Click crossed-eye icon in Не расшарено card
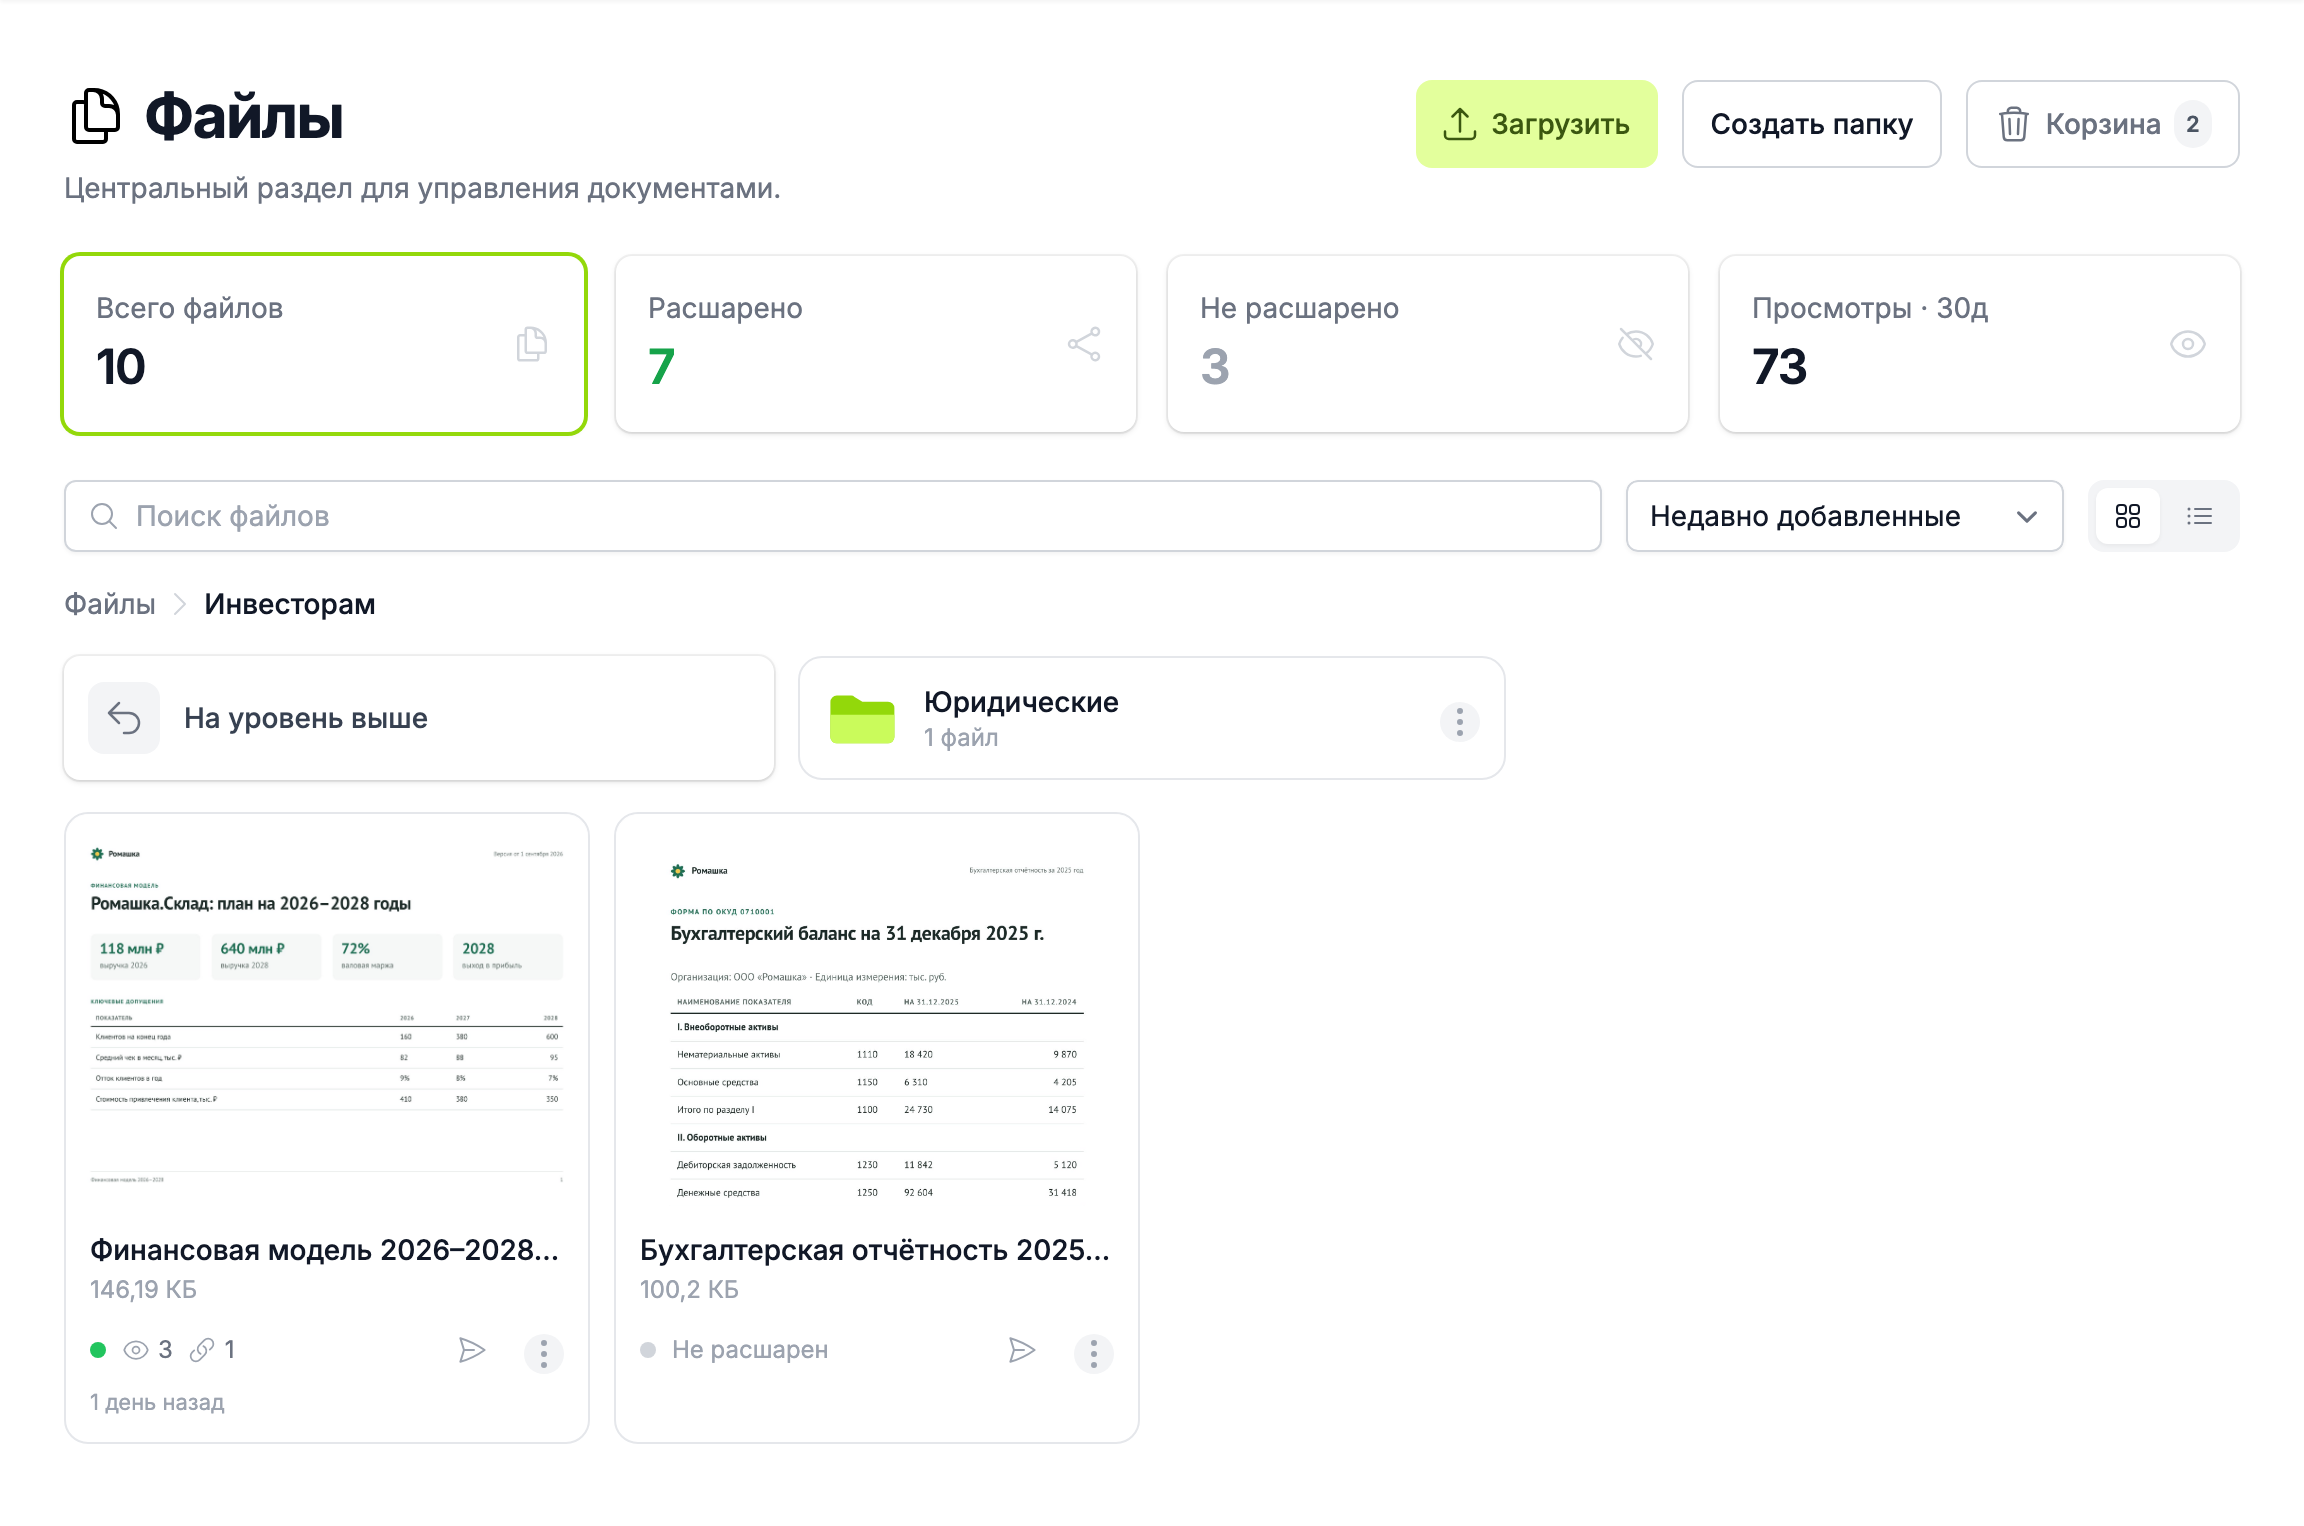The height and width of the screenshot is (1526, 2304). 1636,344
